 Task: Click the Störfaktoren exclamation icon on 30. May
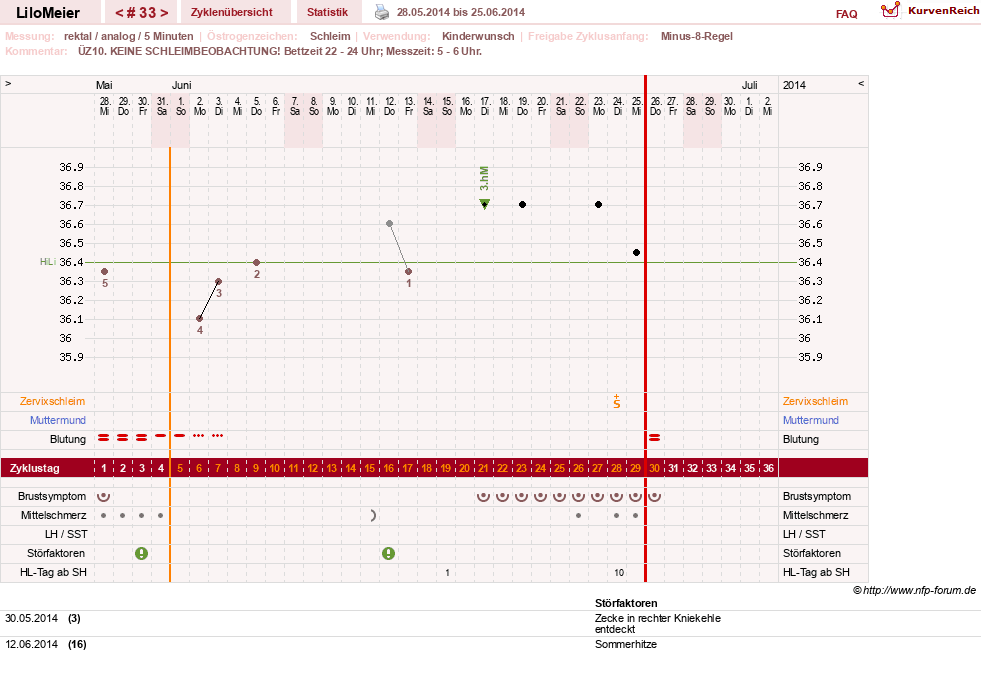[141, 553]
